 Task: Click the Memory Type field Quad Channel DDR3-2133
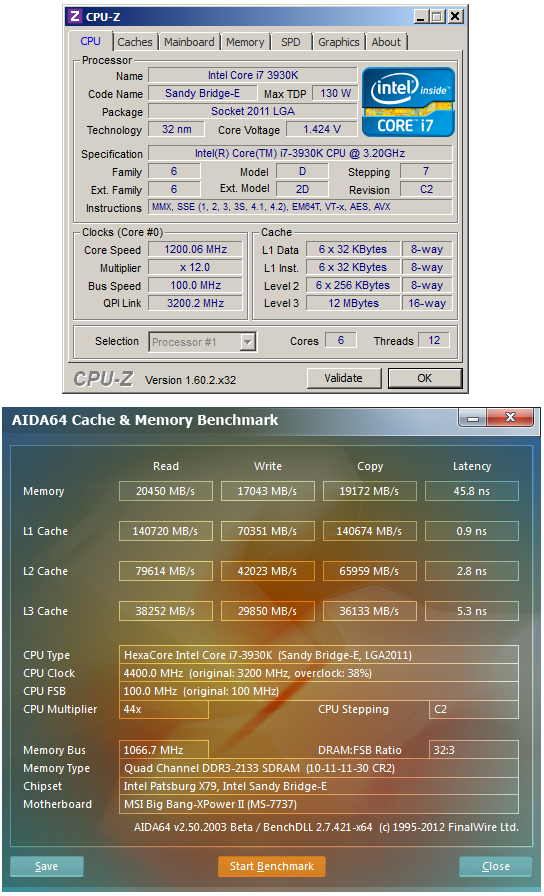click(319, 768)
